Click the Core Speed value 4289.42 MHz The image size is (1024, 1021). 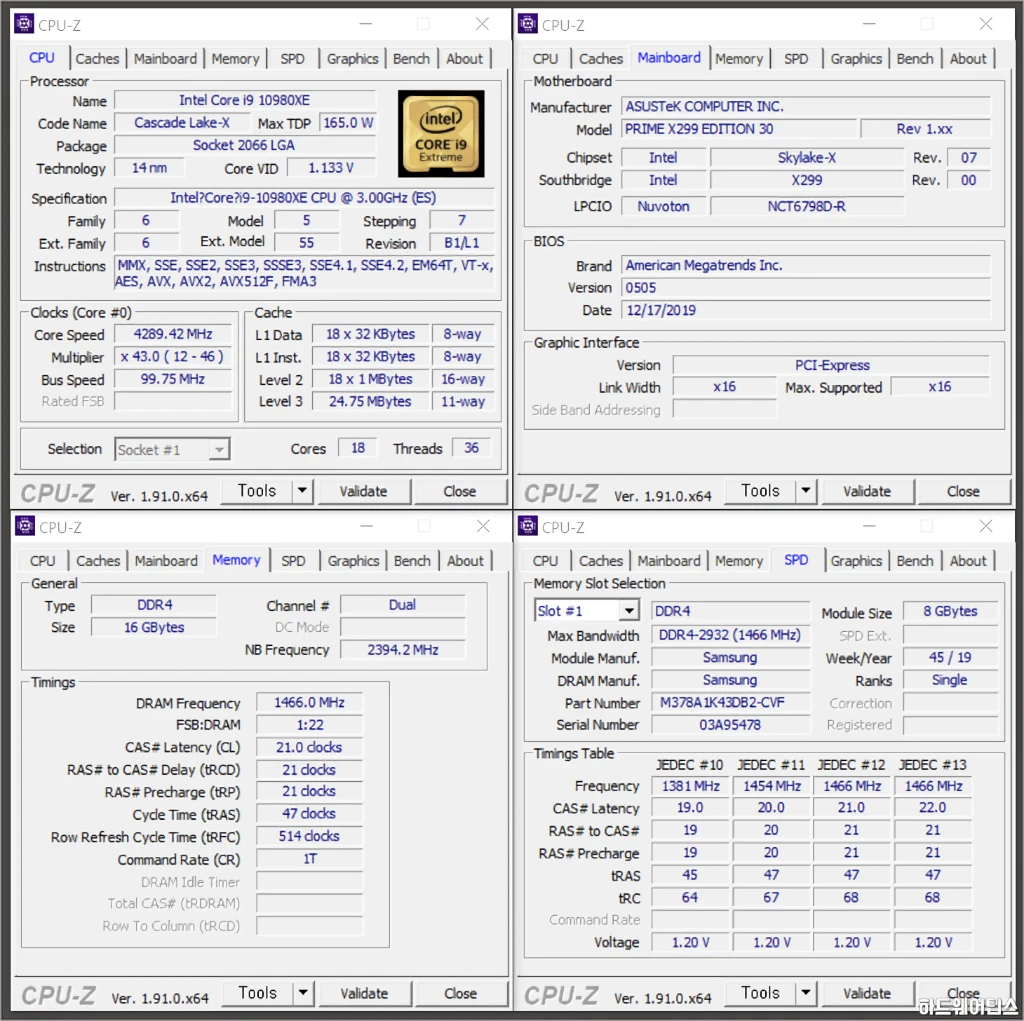173,334
